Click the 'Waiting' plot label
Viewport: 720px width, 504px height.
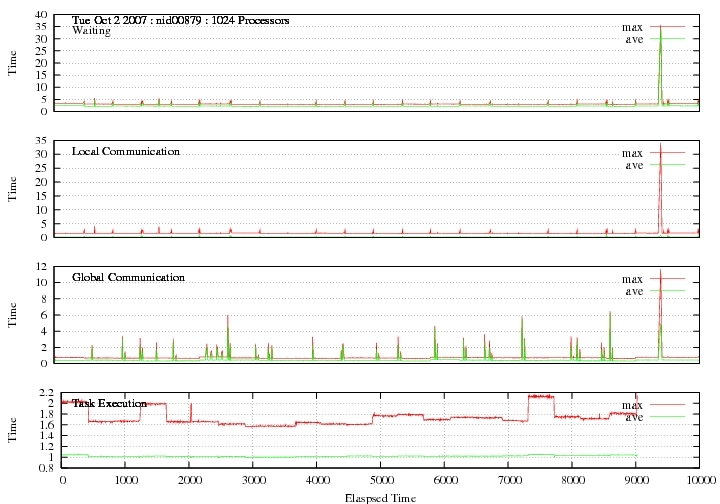click(91, 31)
